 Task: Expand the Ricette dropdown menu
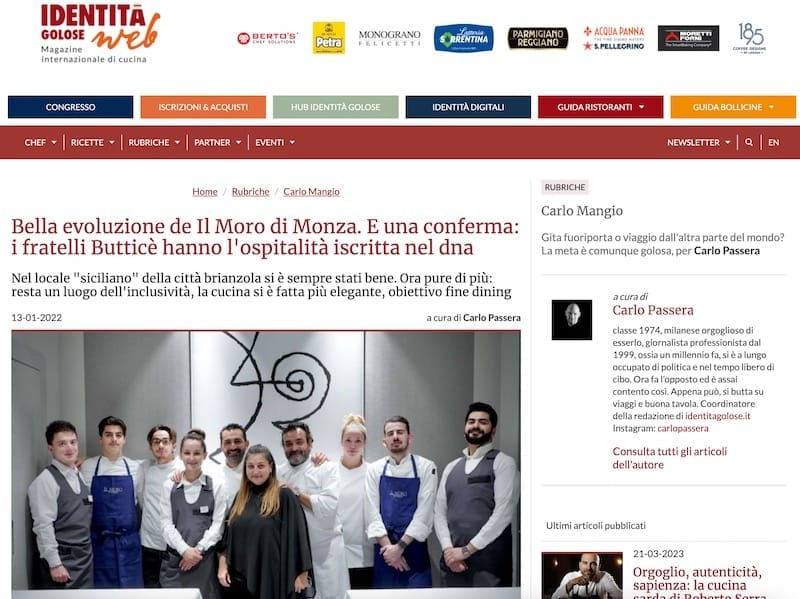(x=92, y=142)
